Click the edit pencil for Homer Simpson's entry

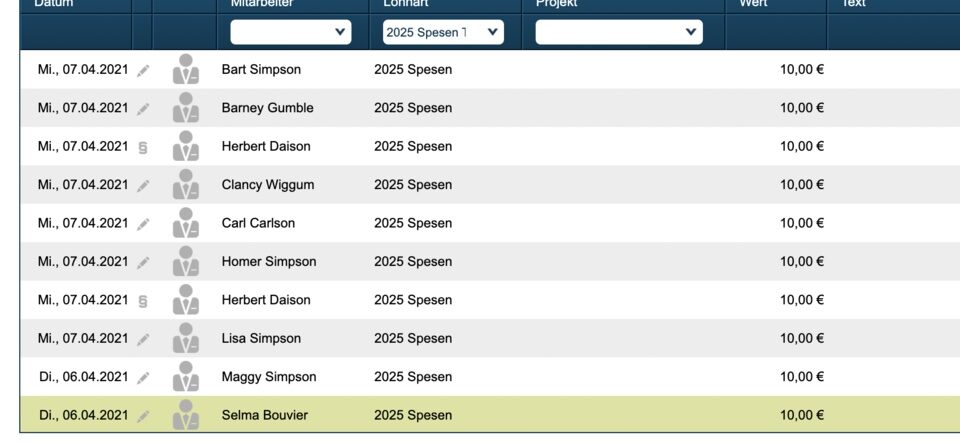(x=144, y=262)
